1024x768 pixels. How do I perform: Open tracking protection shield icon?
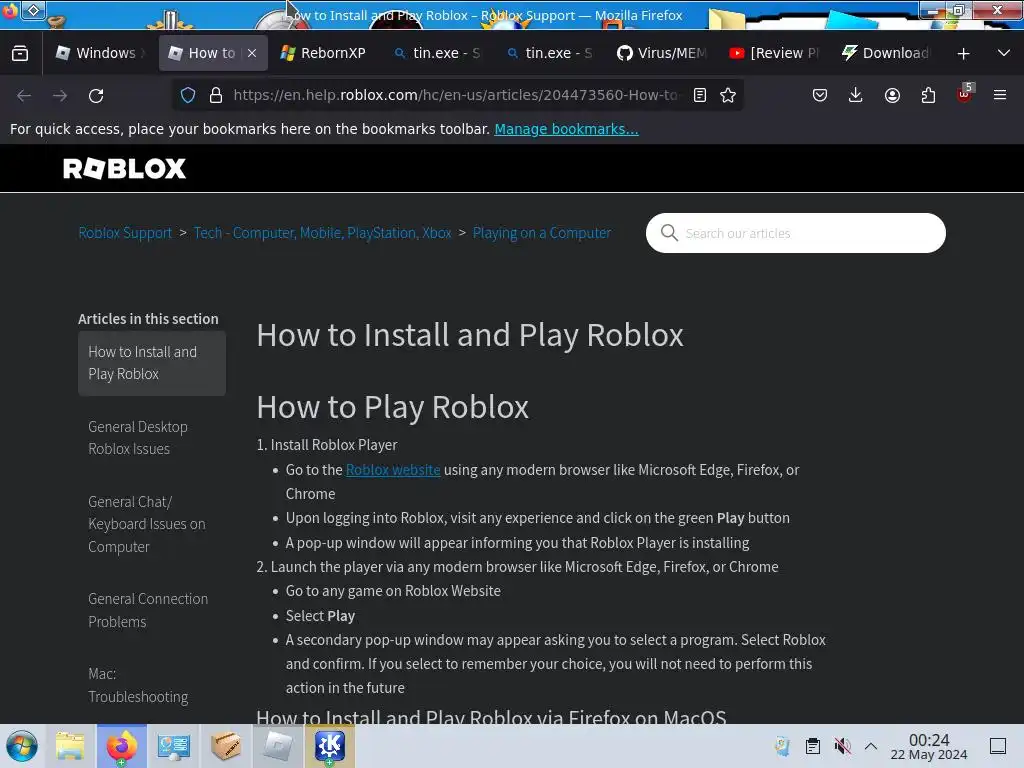pyautogui.click(x=188, y=95)
